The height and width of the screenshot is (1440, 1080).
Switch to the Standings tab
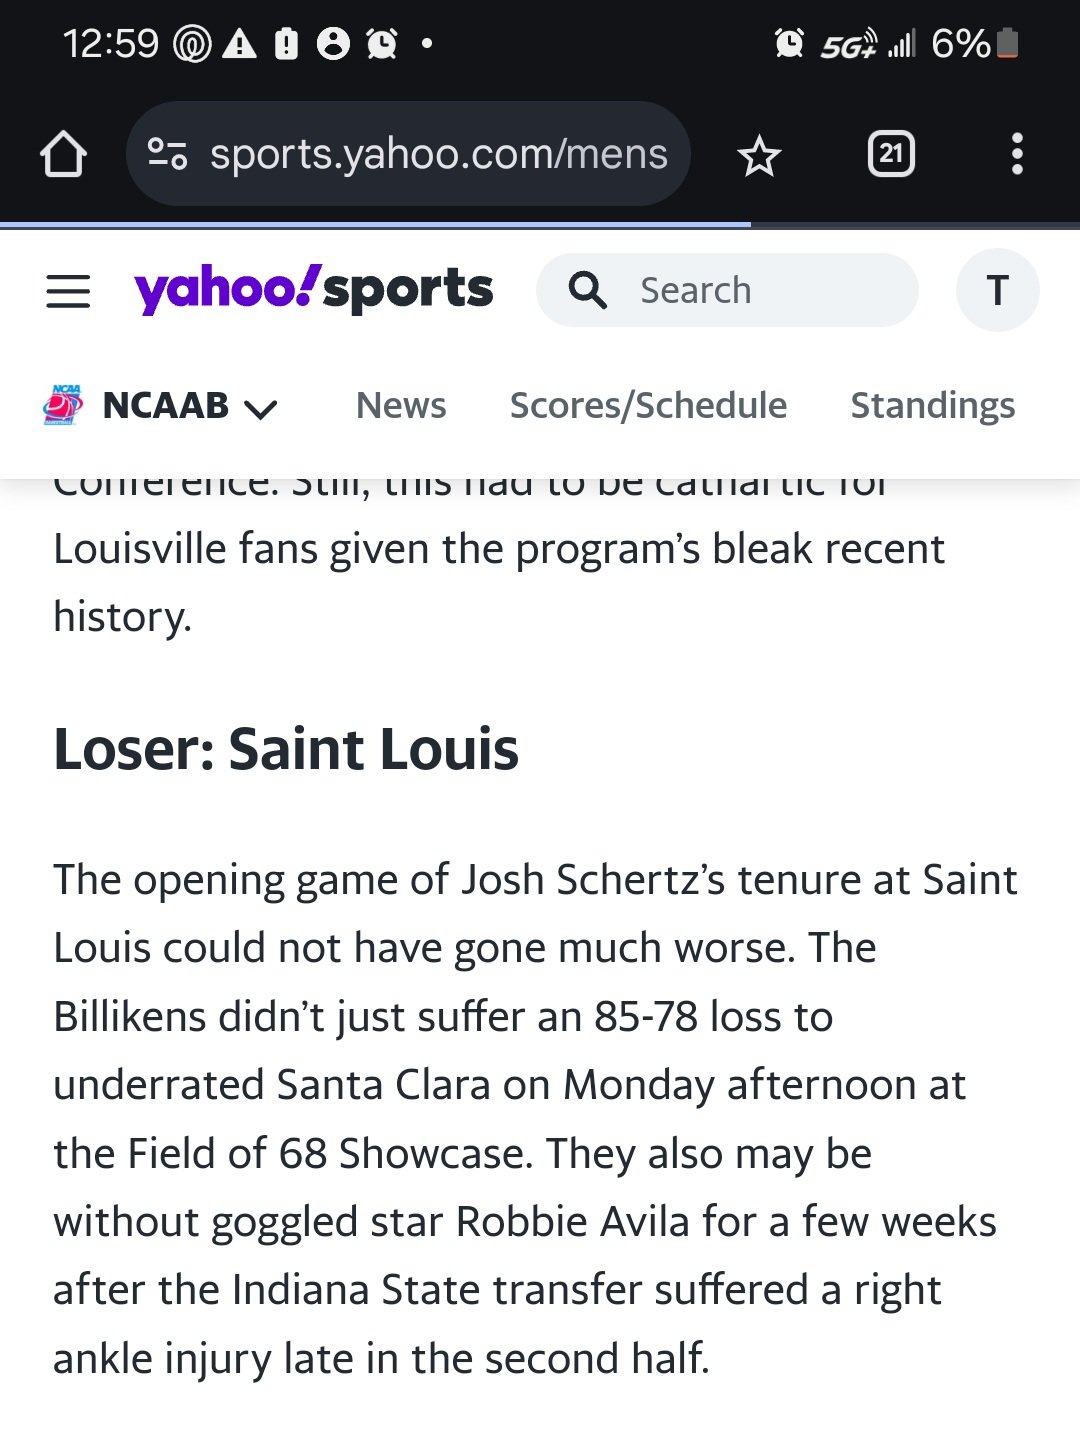tap(933, 405)
